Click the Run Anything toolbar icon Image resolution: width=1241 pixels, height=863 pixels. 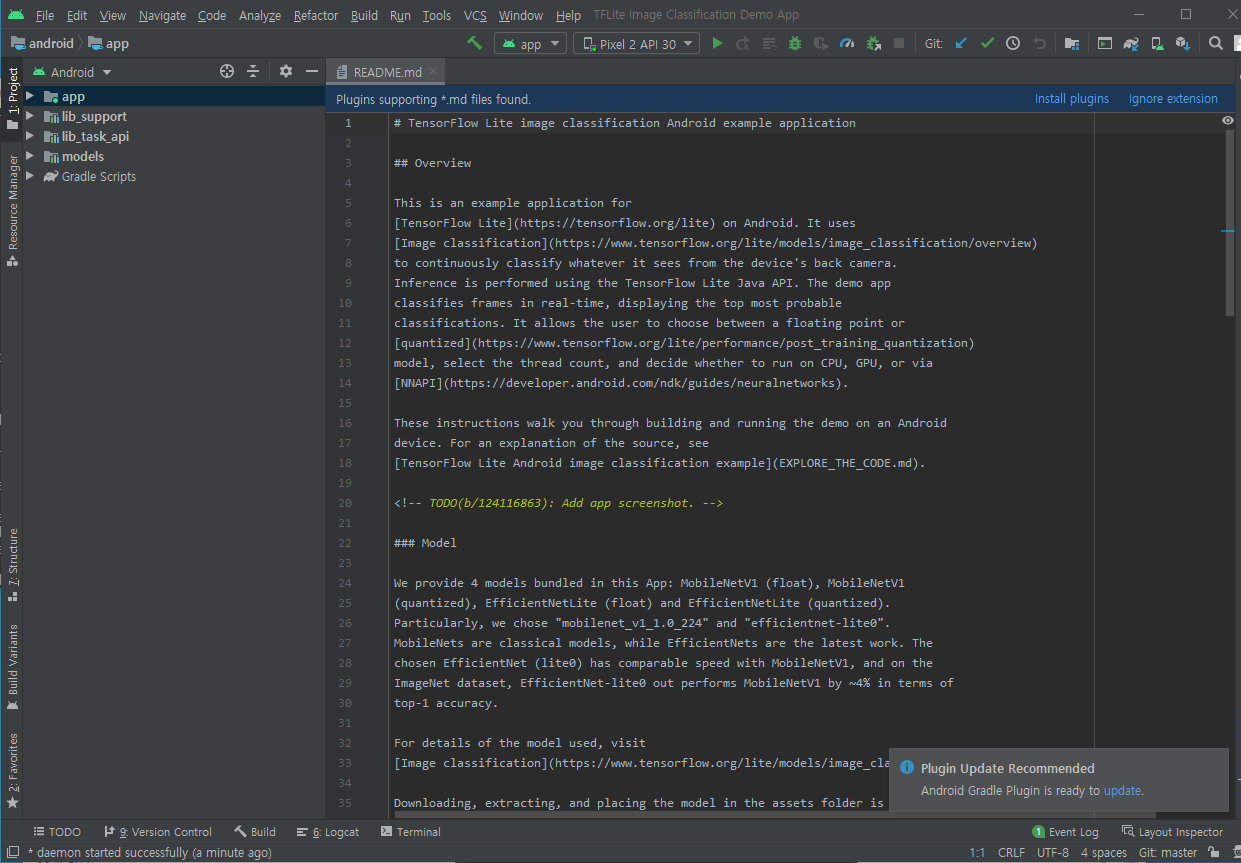coord(1104,43)
